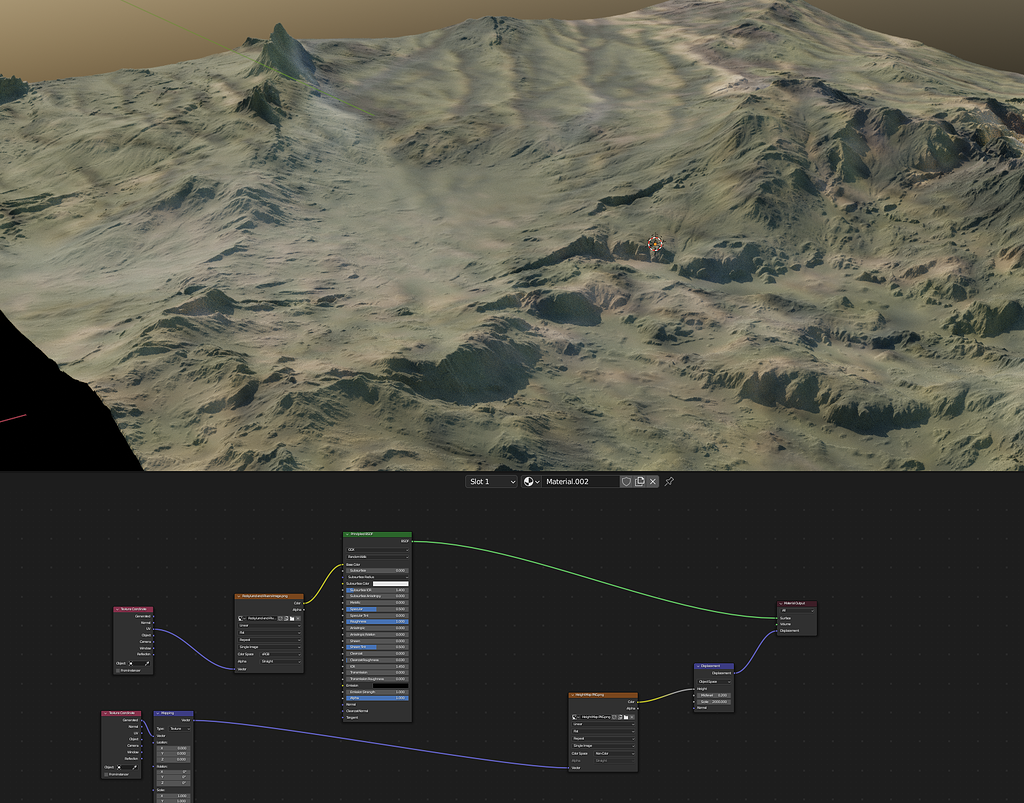The height and width of the screenshot is (803, 1024).
Task: Toggle the pin icon beside material name
Action: click(669, 482)
